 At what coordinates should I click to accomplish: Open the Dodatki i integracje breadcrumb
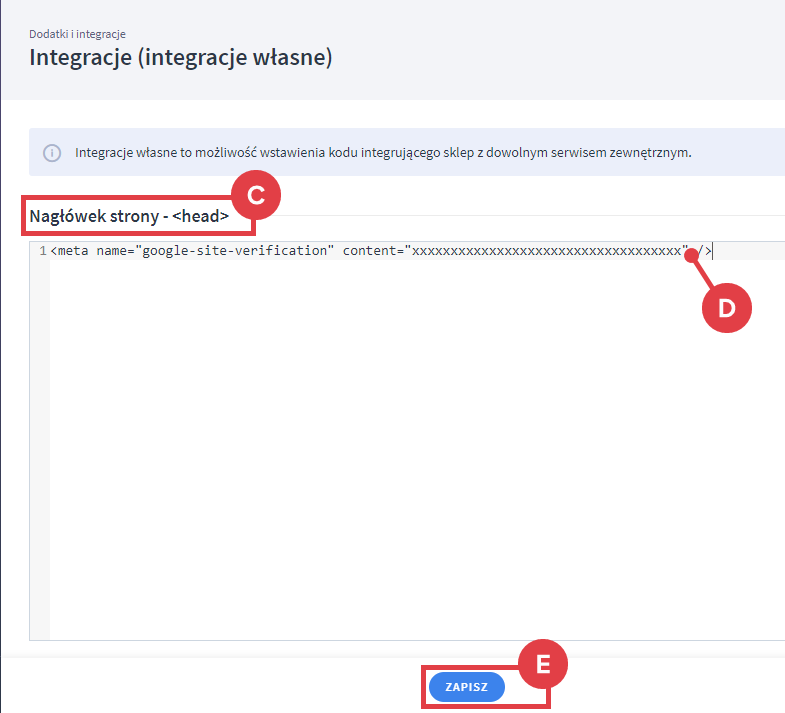pyautogui.click(x=77, y=34)
